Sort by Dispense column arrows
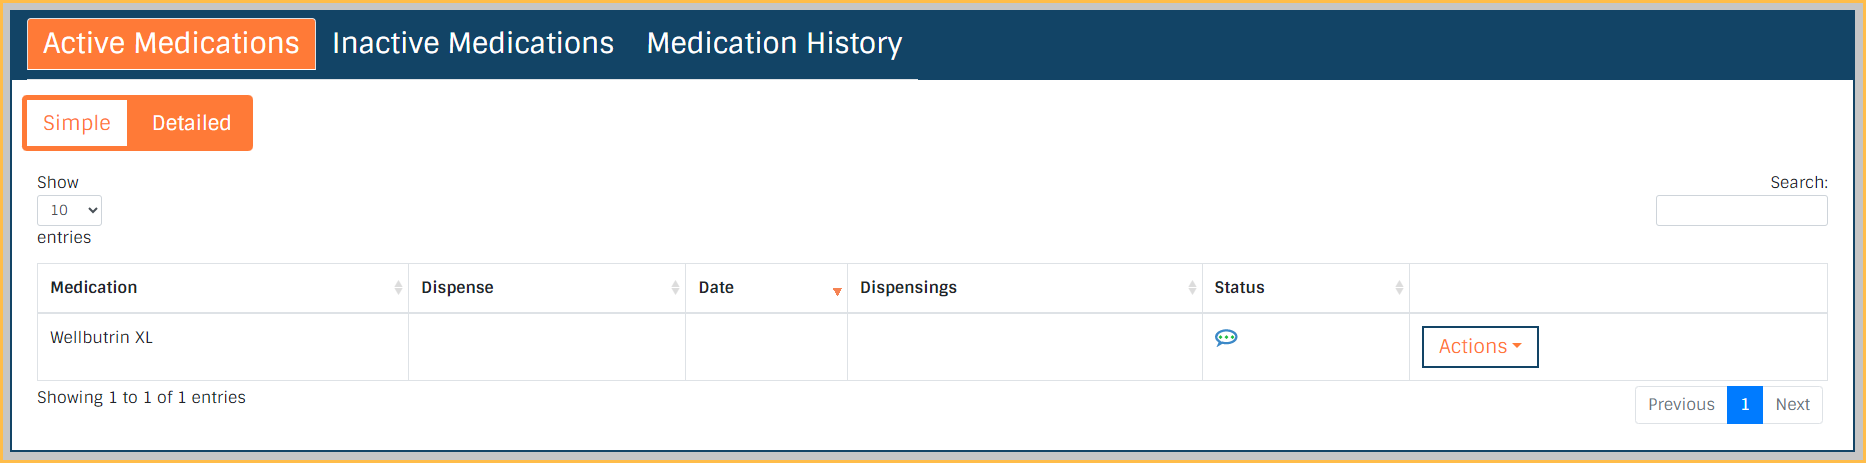1866x463 pixels. coord(675,288)
